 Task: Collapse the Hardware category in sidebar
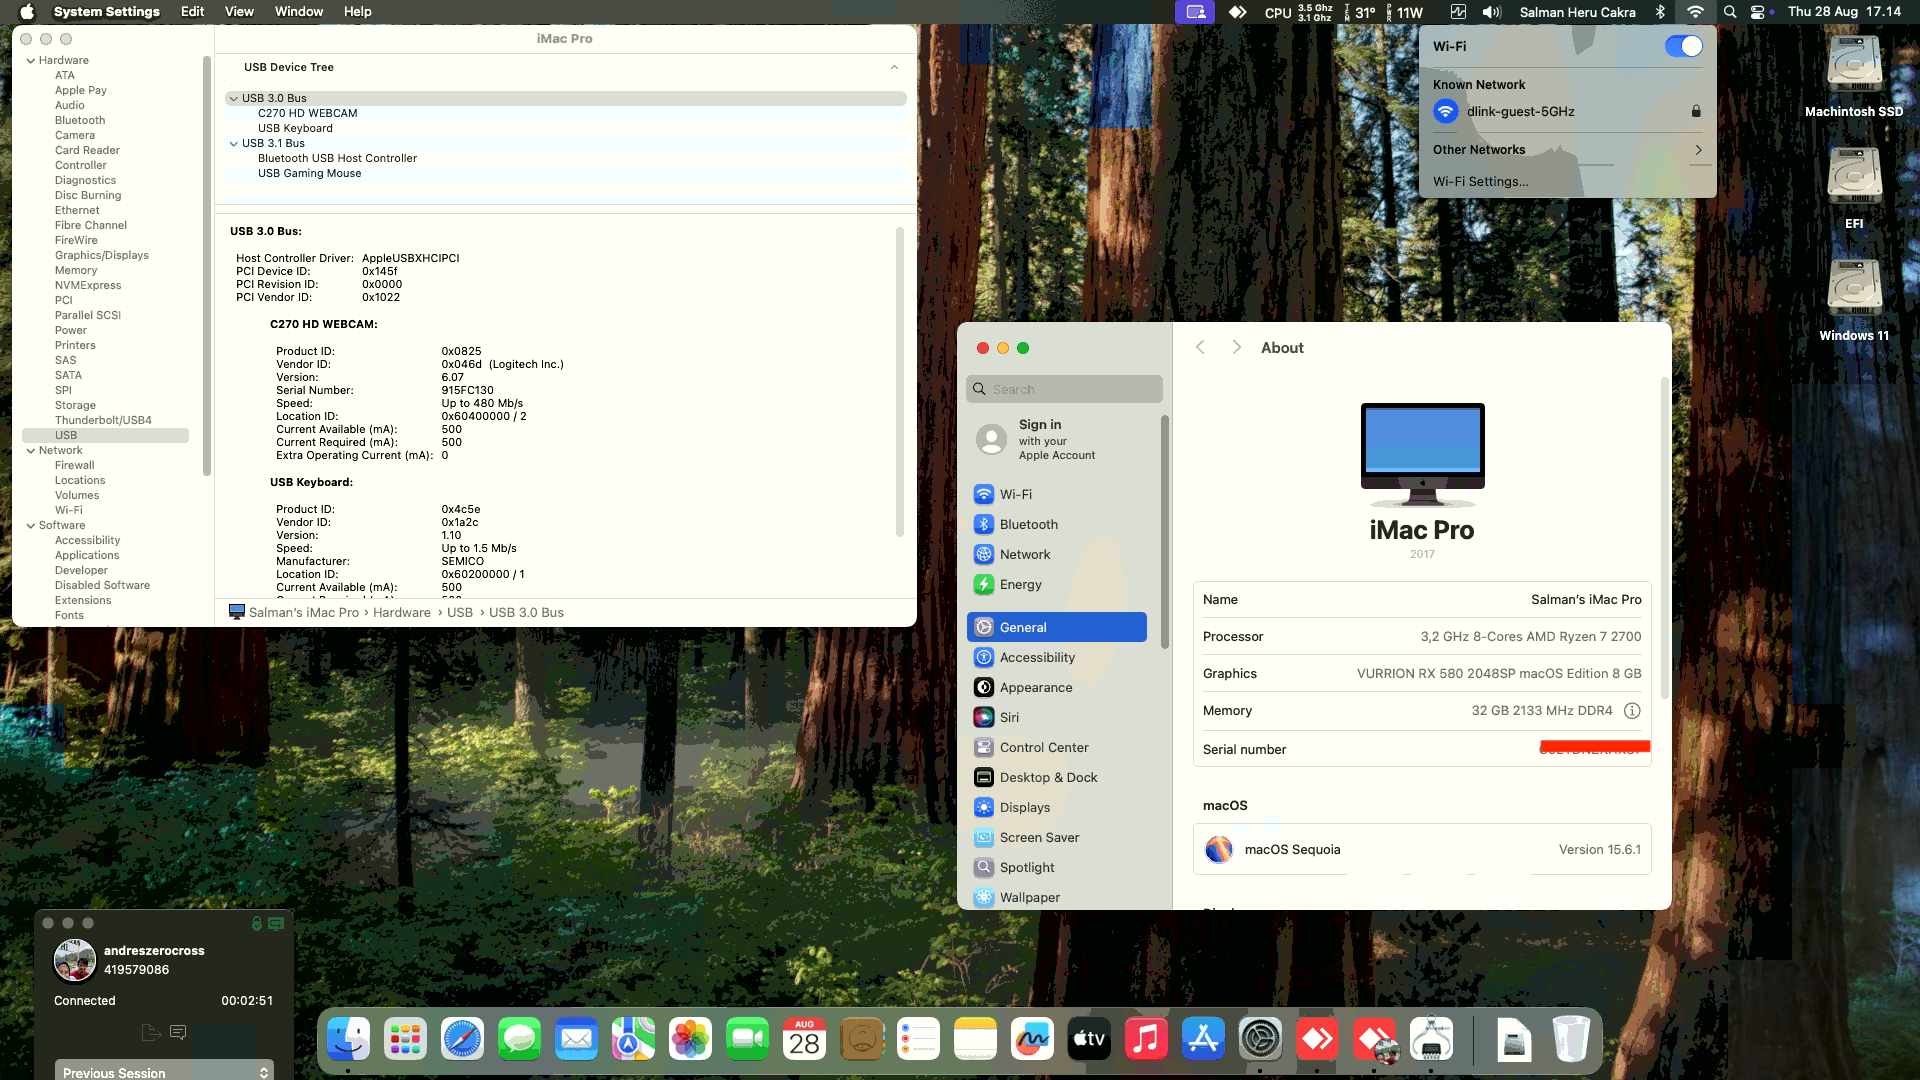[x=31, y=60]
